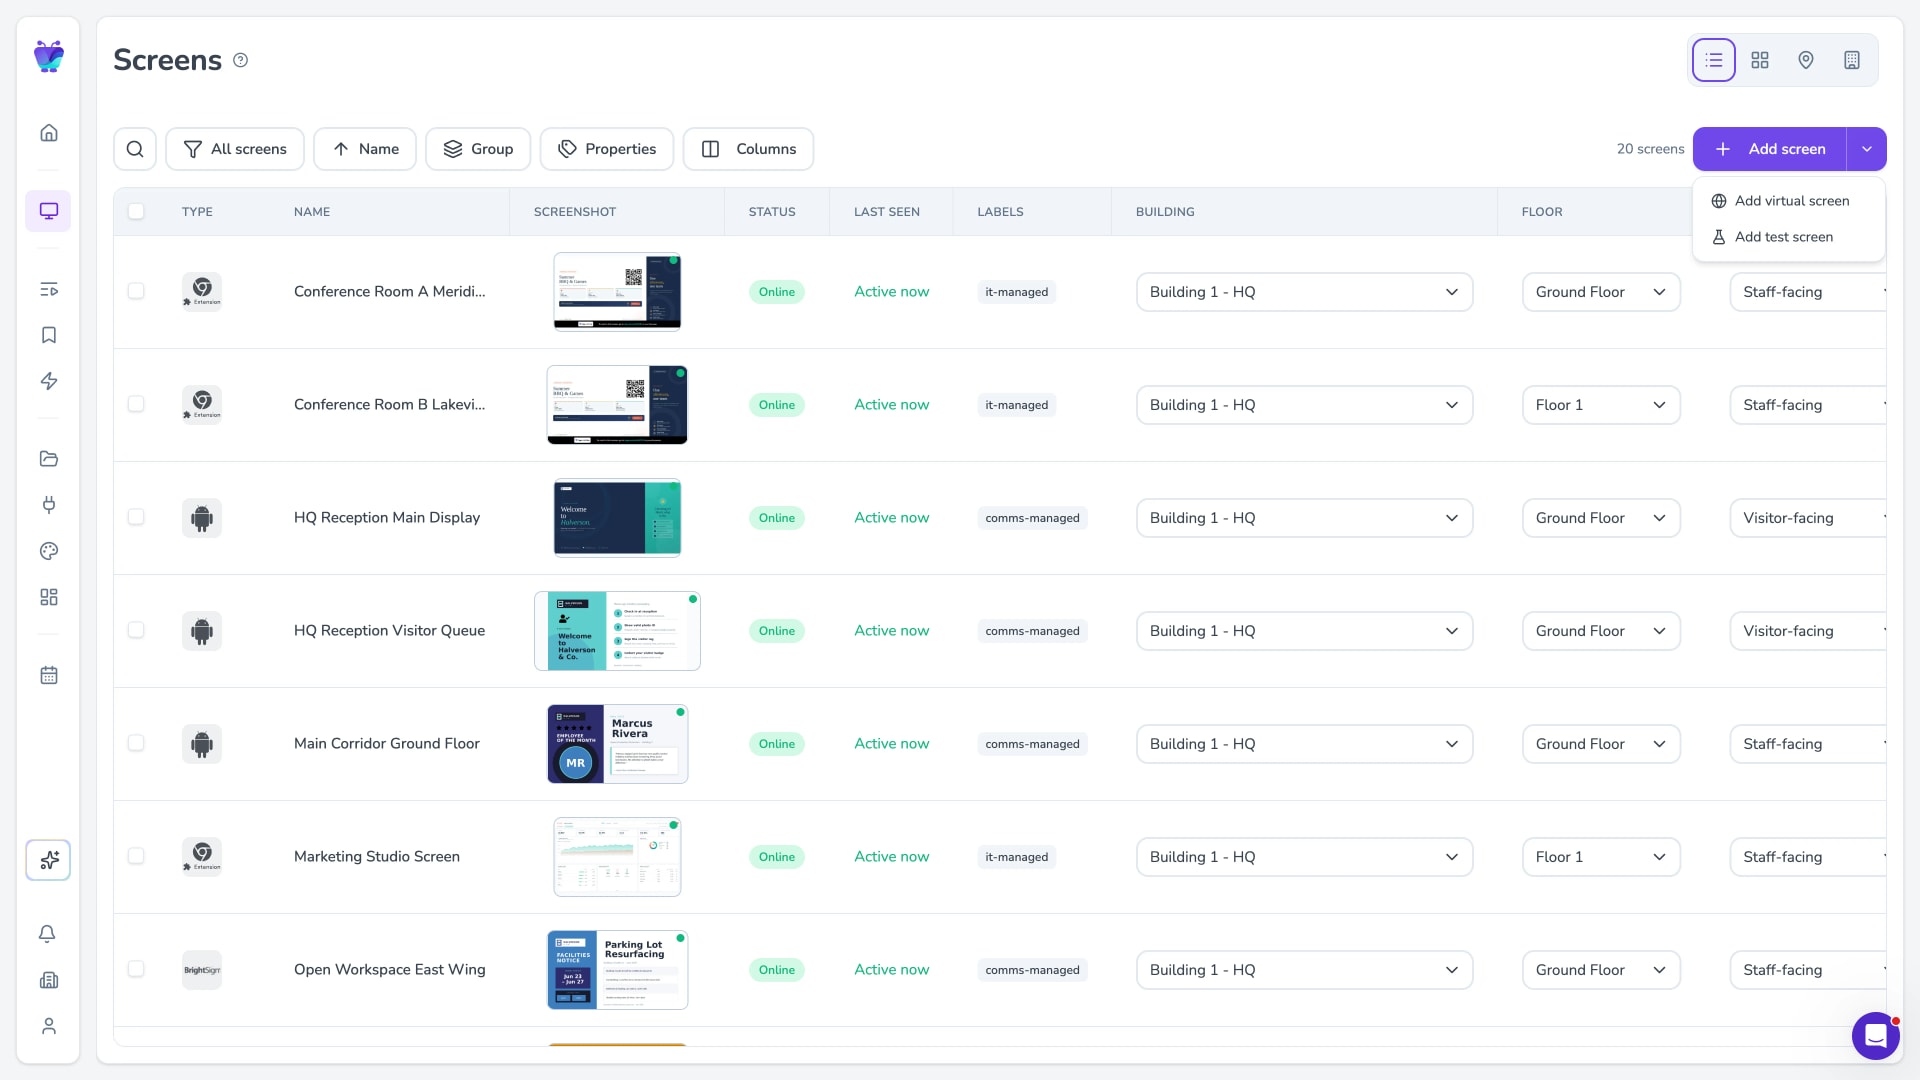Open the folder media icon in sidebar
Screen dimensions: 1920x1080
[48, 459]
